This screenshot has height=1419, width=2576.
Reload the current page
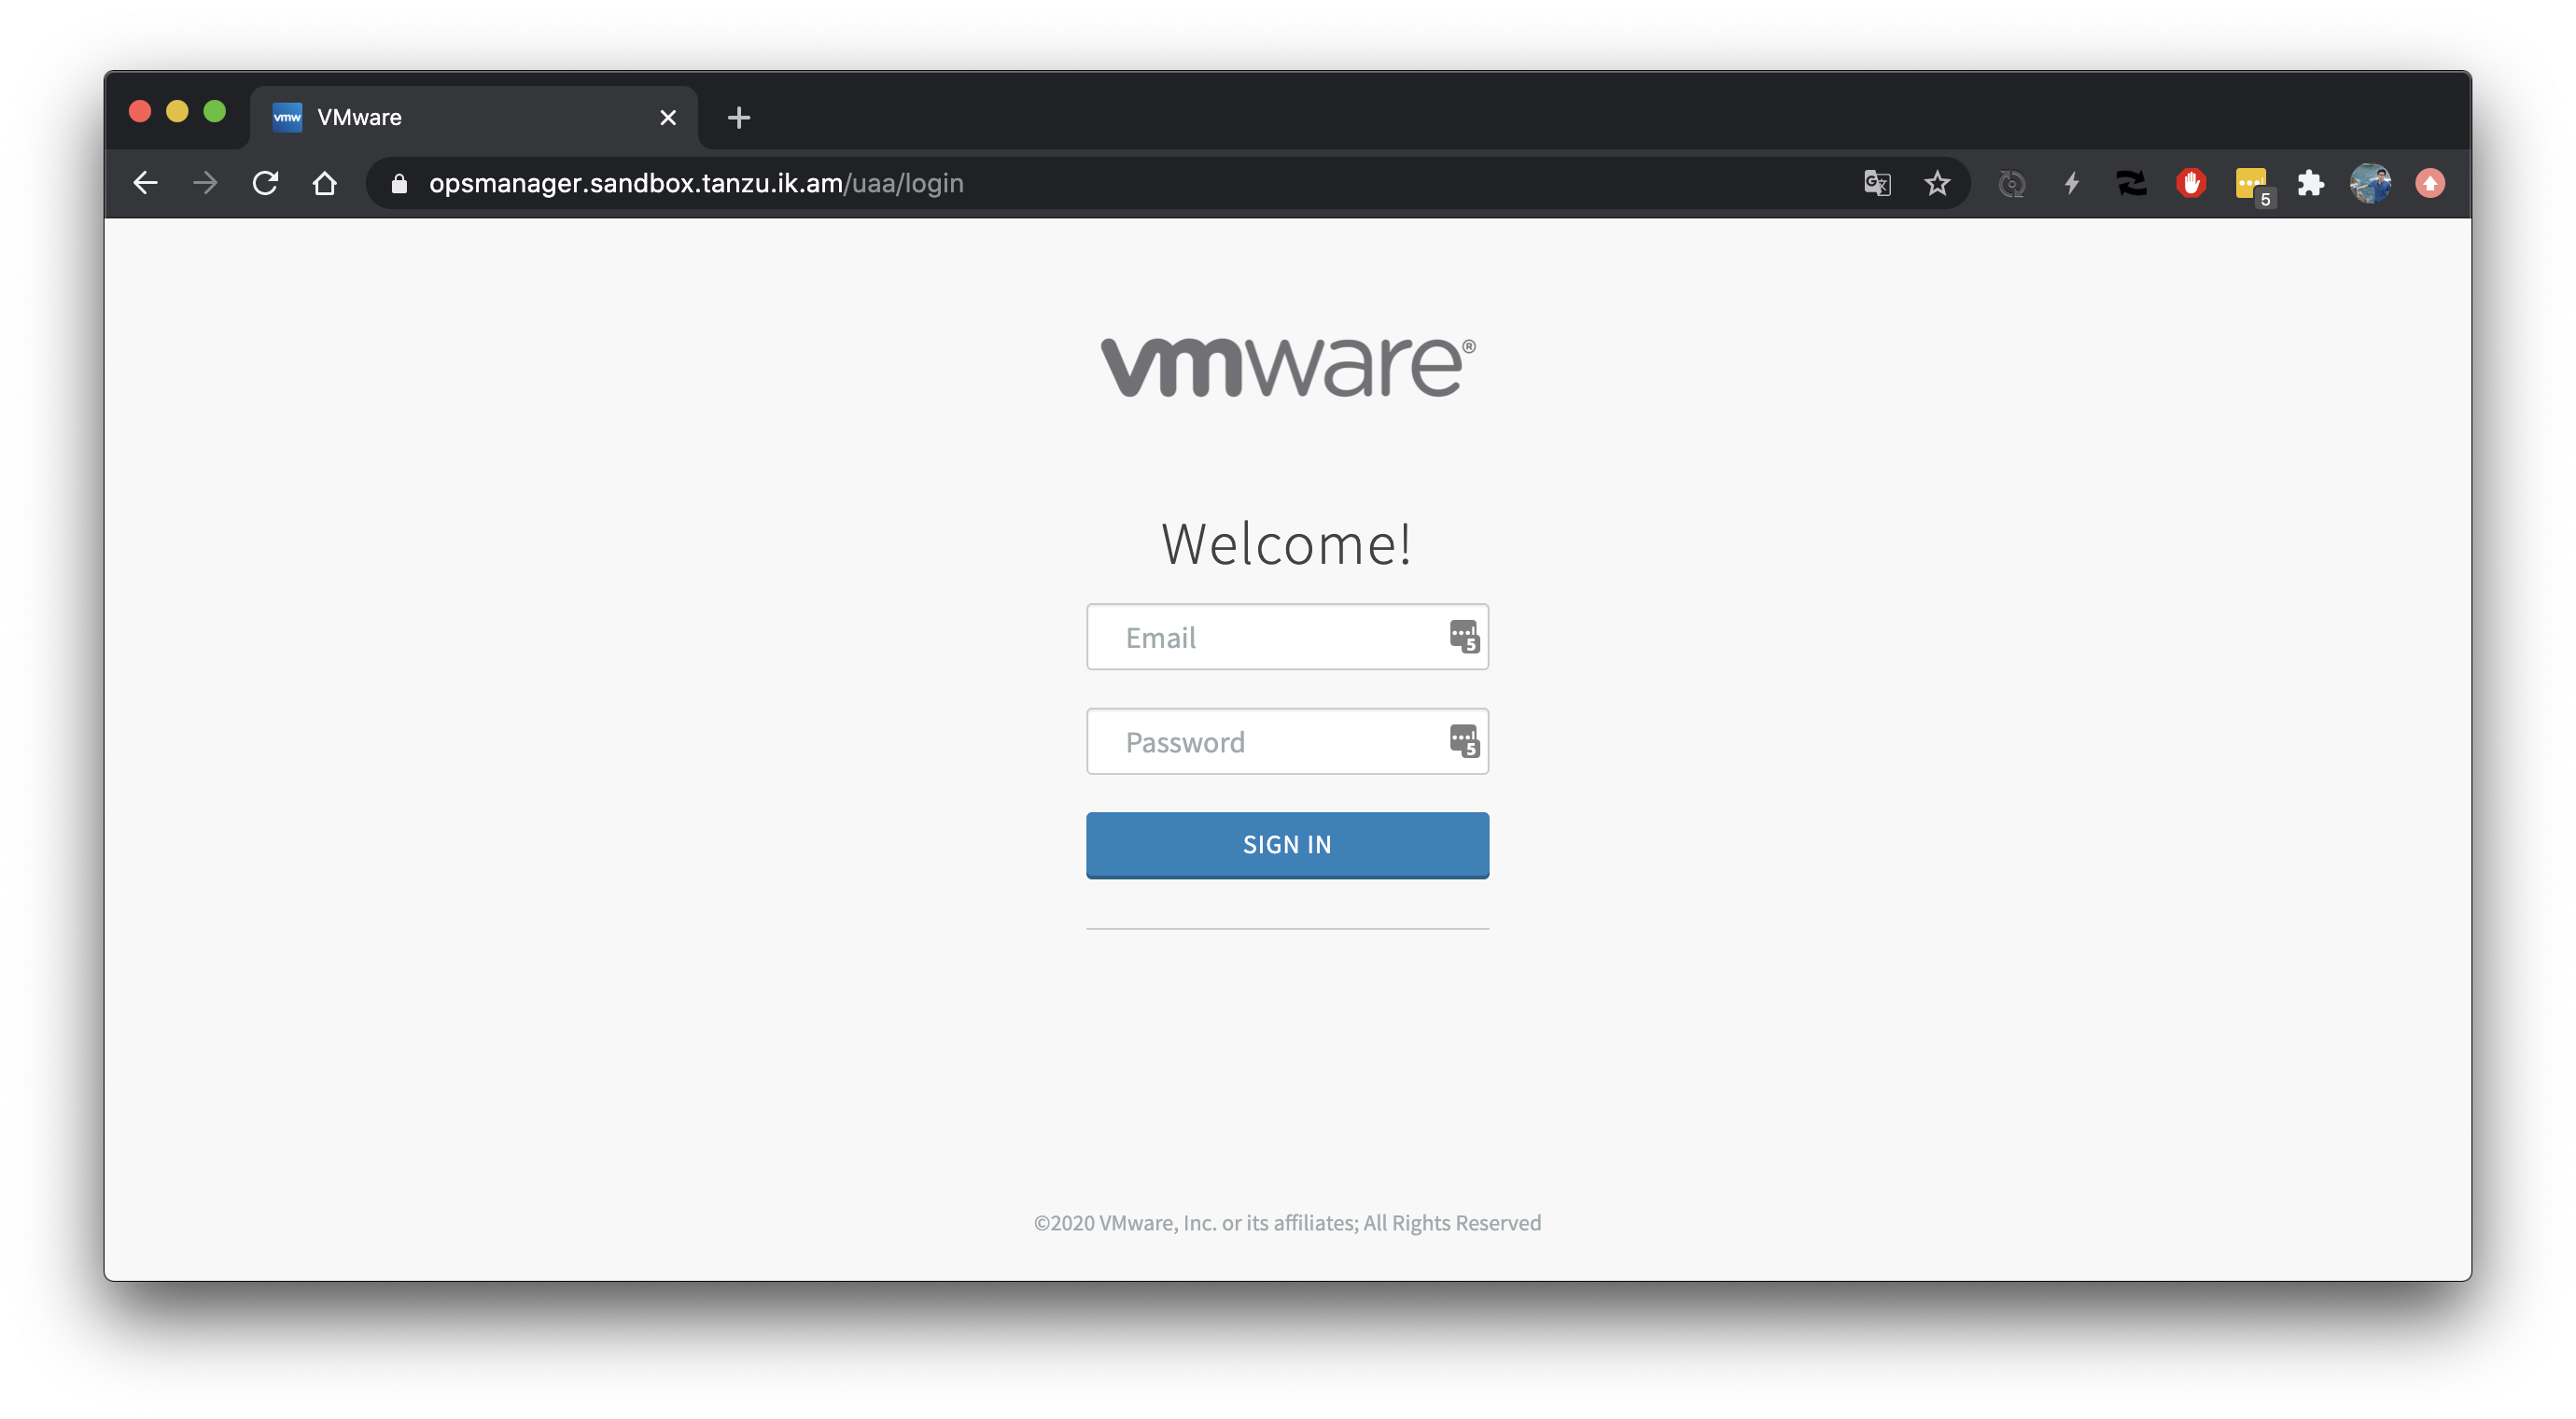[265, 183]
